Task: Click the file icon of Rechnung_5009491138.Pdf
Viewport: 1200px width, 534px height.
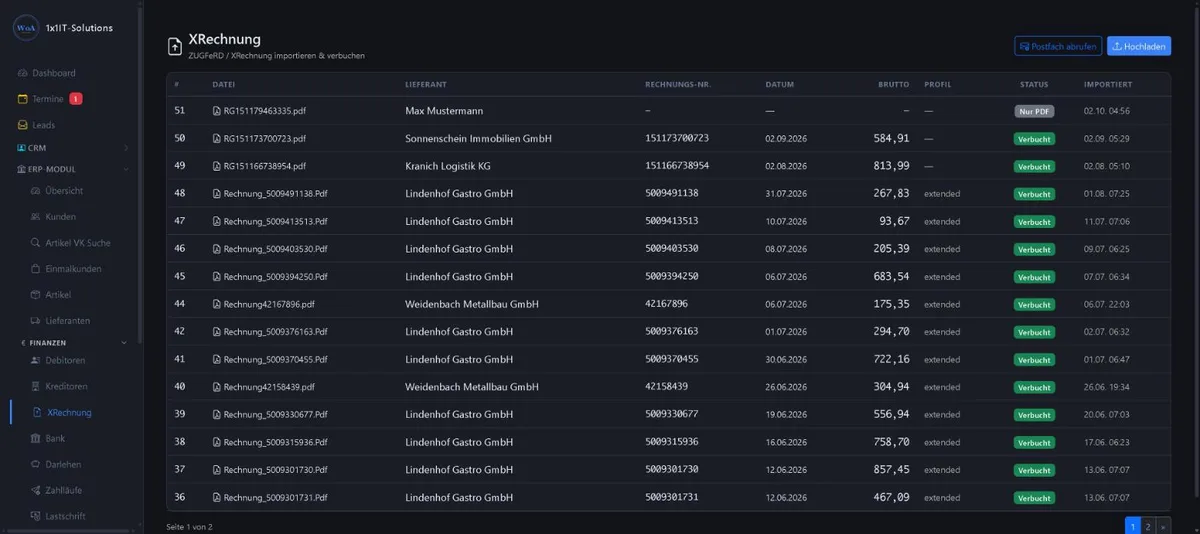Action: tap(217, 194)
